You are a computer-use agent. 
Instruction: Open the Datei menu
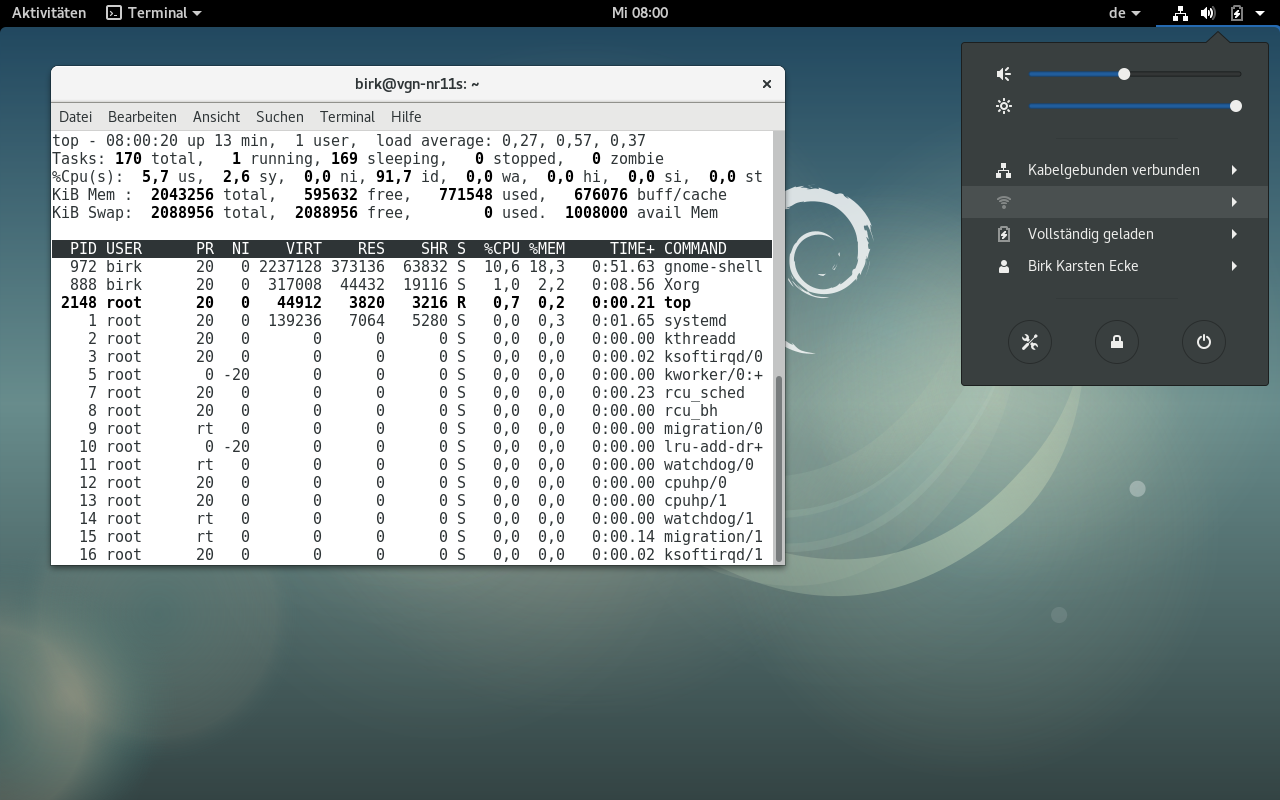[75, 116]
